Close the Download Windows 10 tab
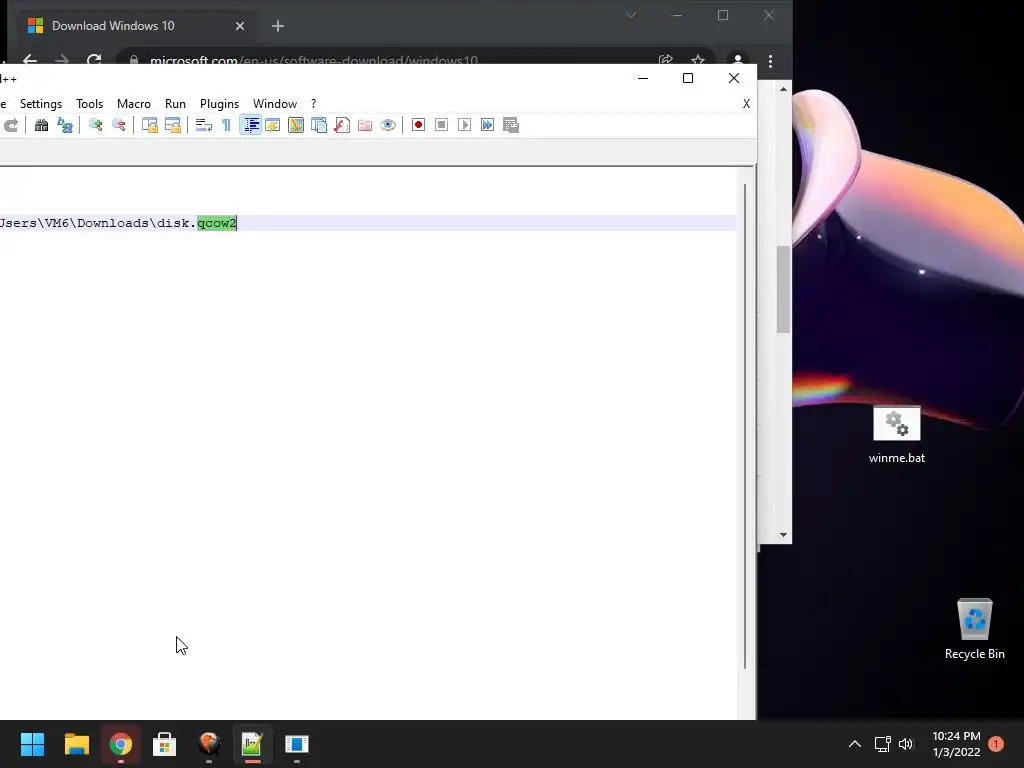The image size is (1024, 768). click(240, 26)
